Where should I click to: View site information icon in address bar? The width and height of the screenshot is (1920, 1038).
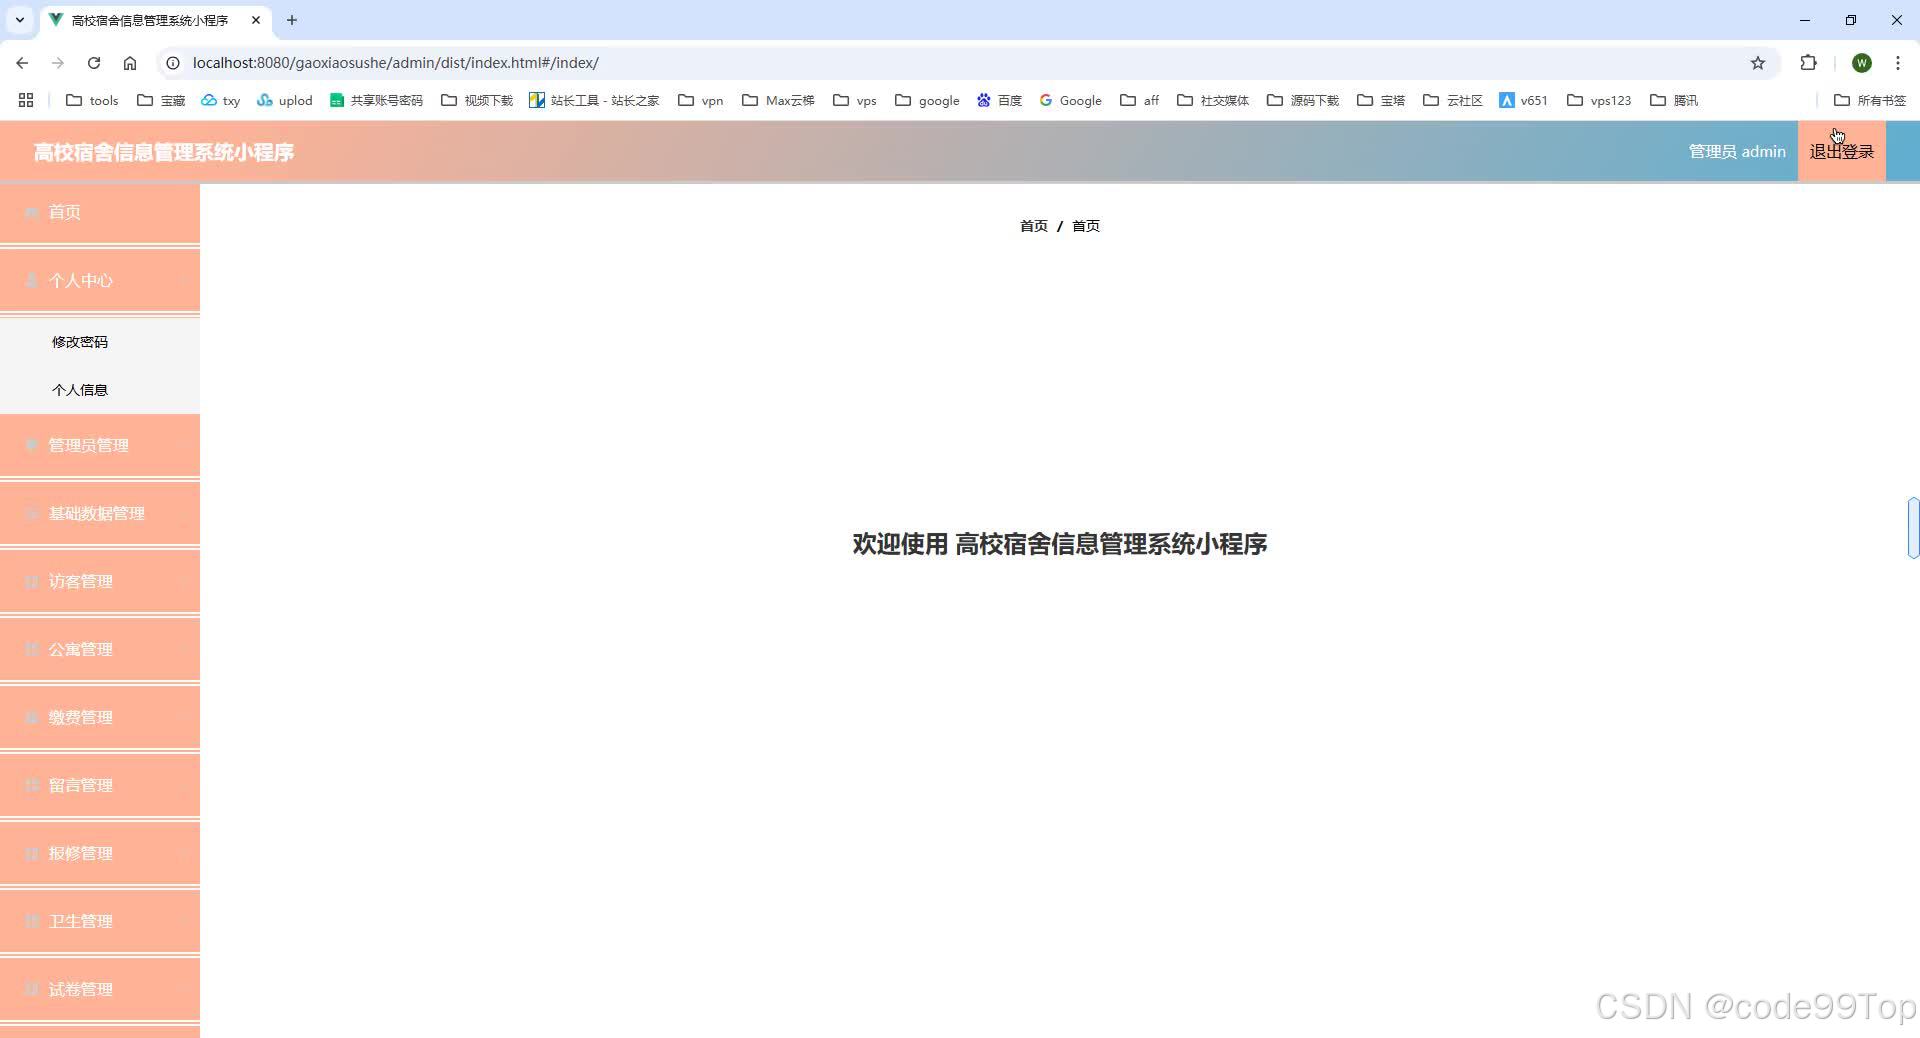(x=173, y=63)
